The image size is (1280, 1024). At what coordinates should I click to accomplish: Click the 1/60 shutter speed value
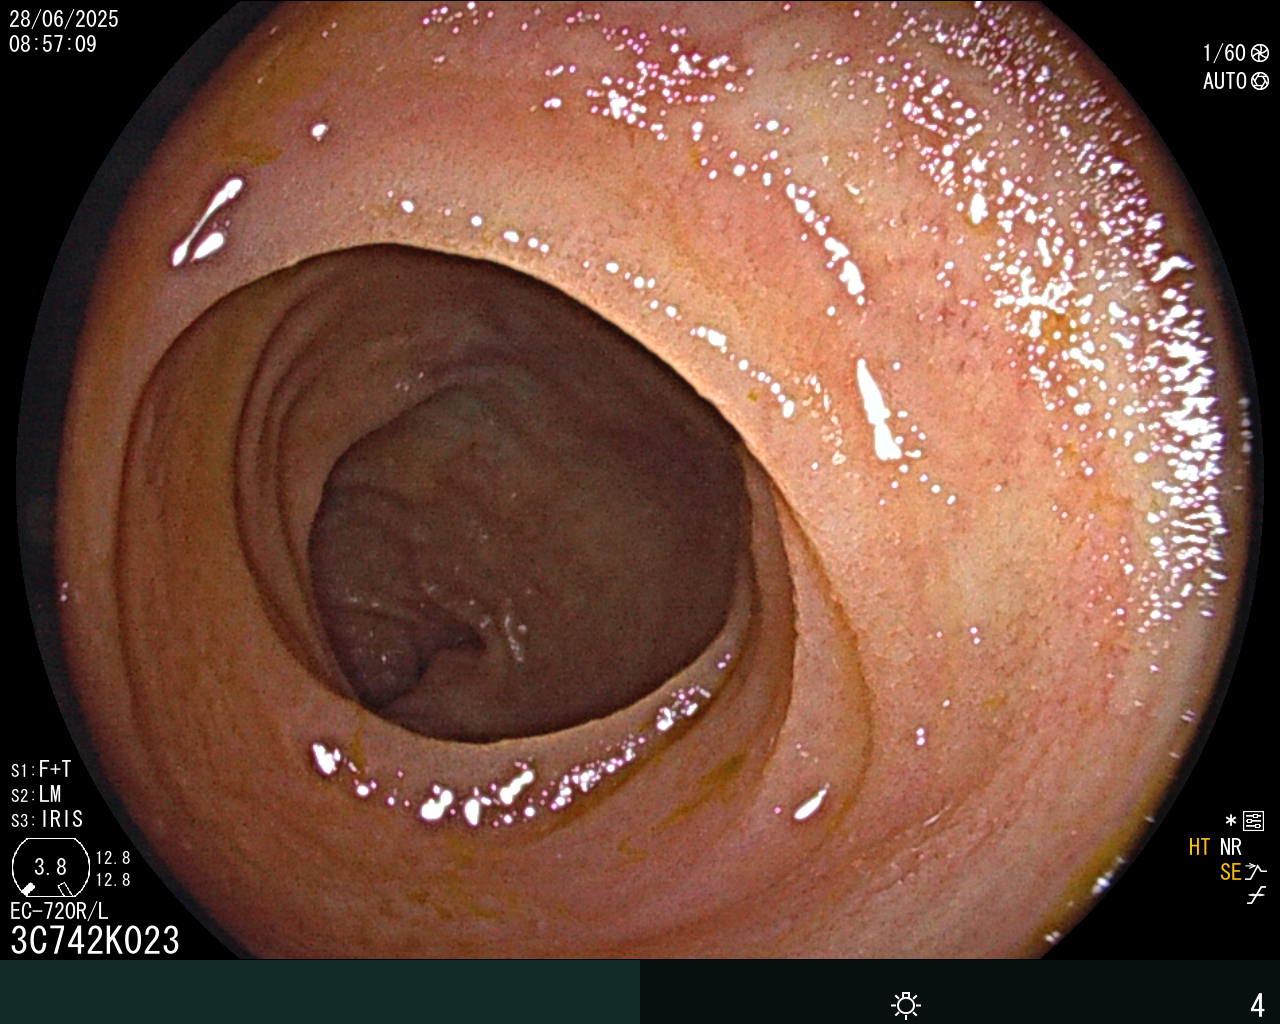pos(1224,53)
